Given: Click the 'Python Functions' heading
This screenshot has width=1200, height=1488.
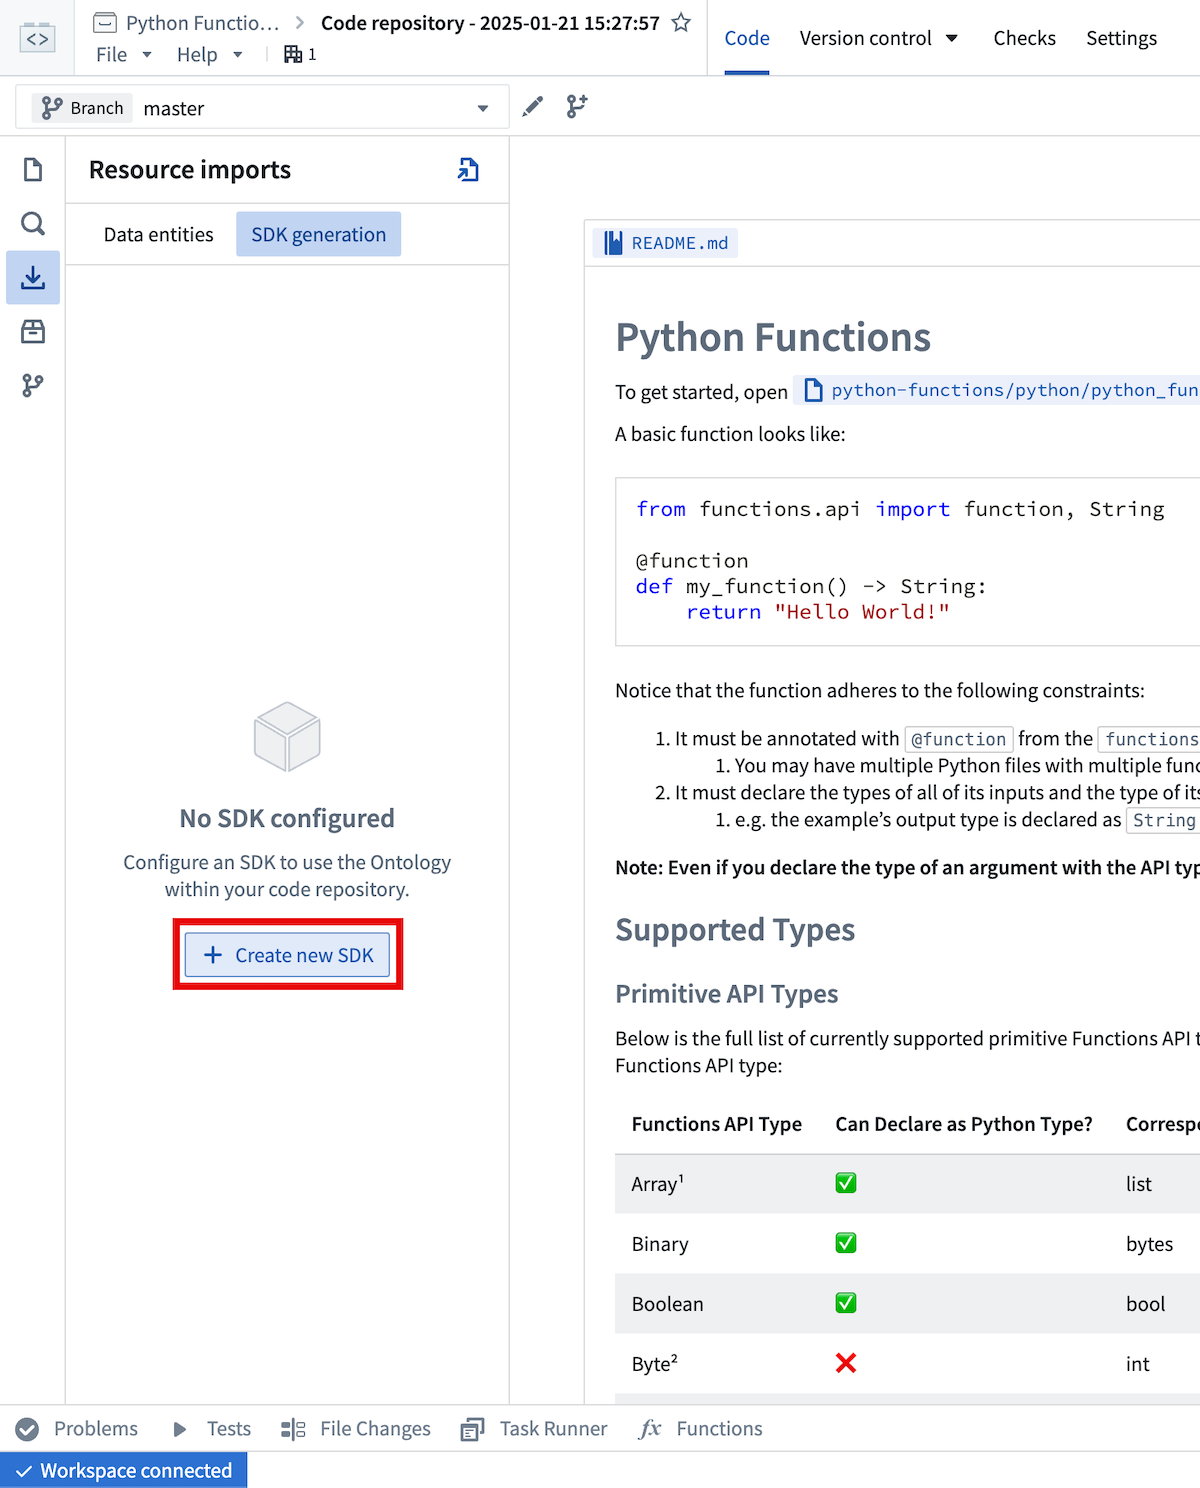Looking at the screenshot, I should point(773,338).
